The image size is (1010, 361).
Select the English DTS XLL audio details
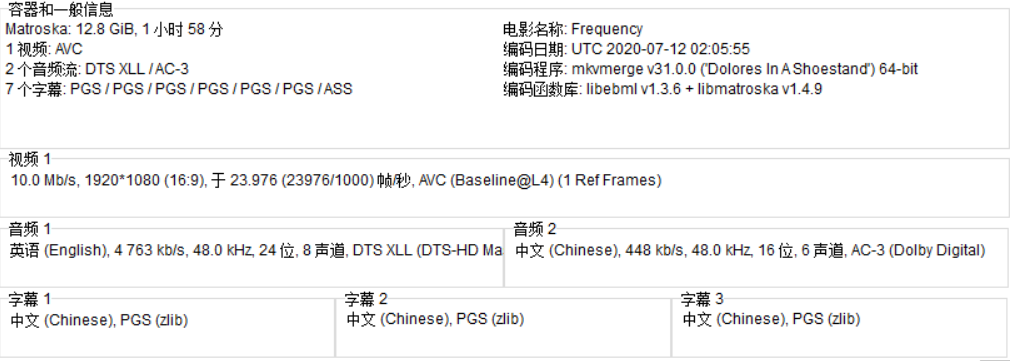pyautogui.click(x=256, y=251)
